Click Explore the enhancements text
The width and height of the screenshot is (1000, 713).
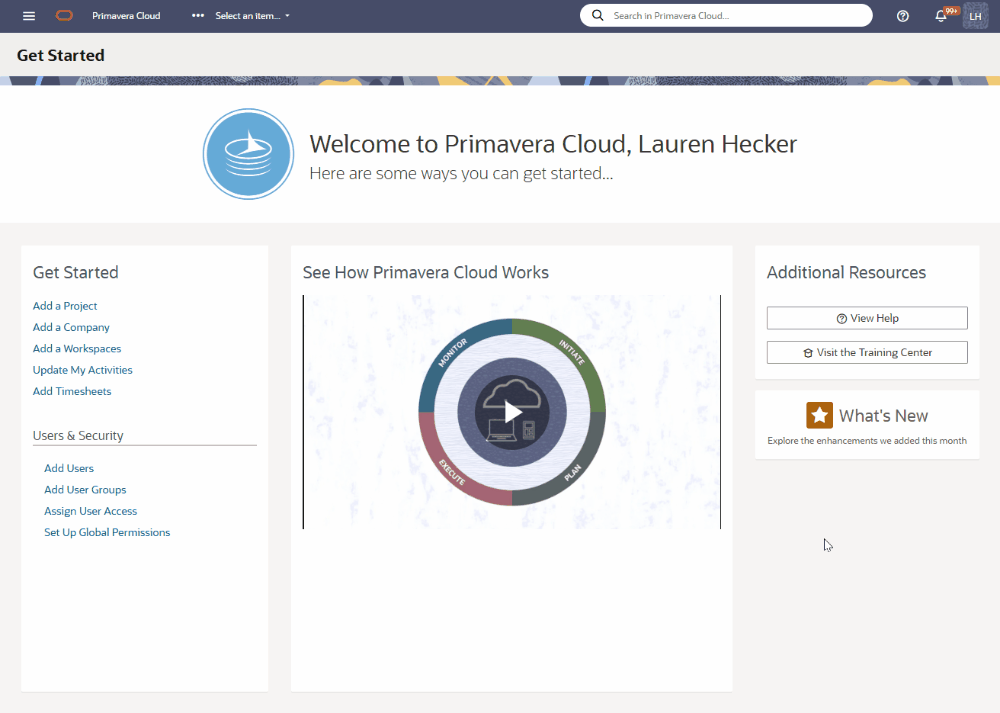[867, 441]
